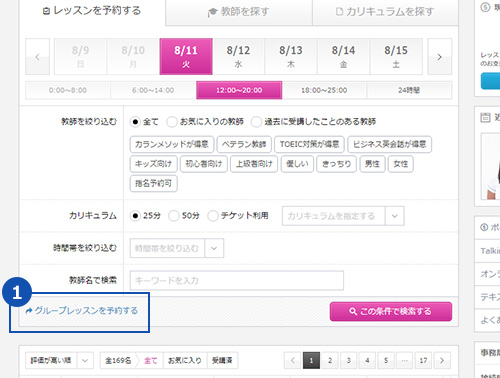Open the カリキュラムを指定する dropdown

[343, 216]
